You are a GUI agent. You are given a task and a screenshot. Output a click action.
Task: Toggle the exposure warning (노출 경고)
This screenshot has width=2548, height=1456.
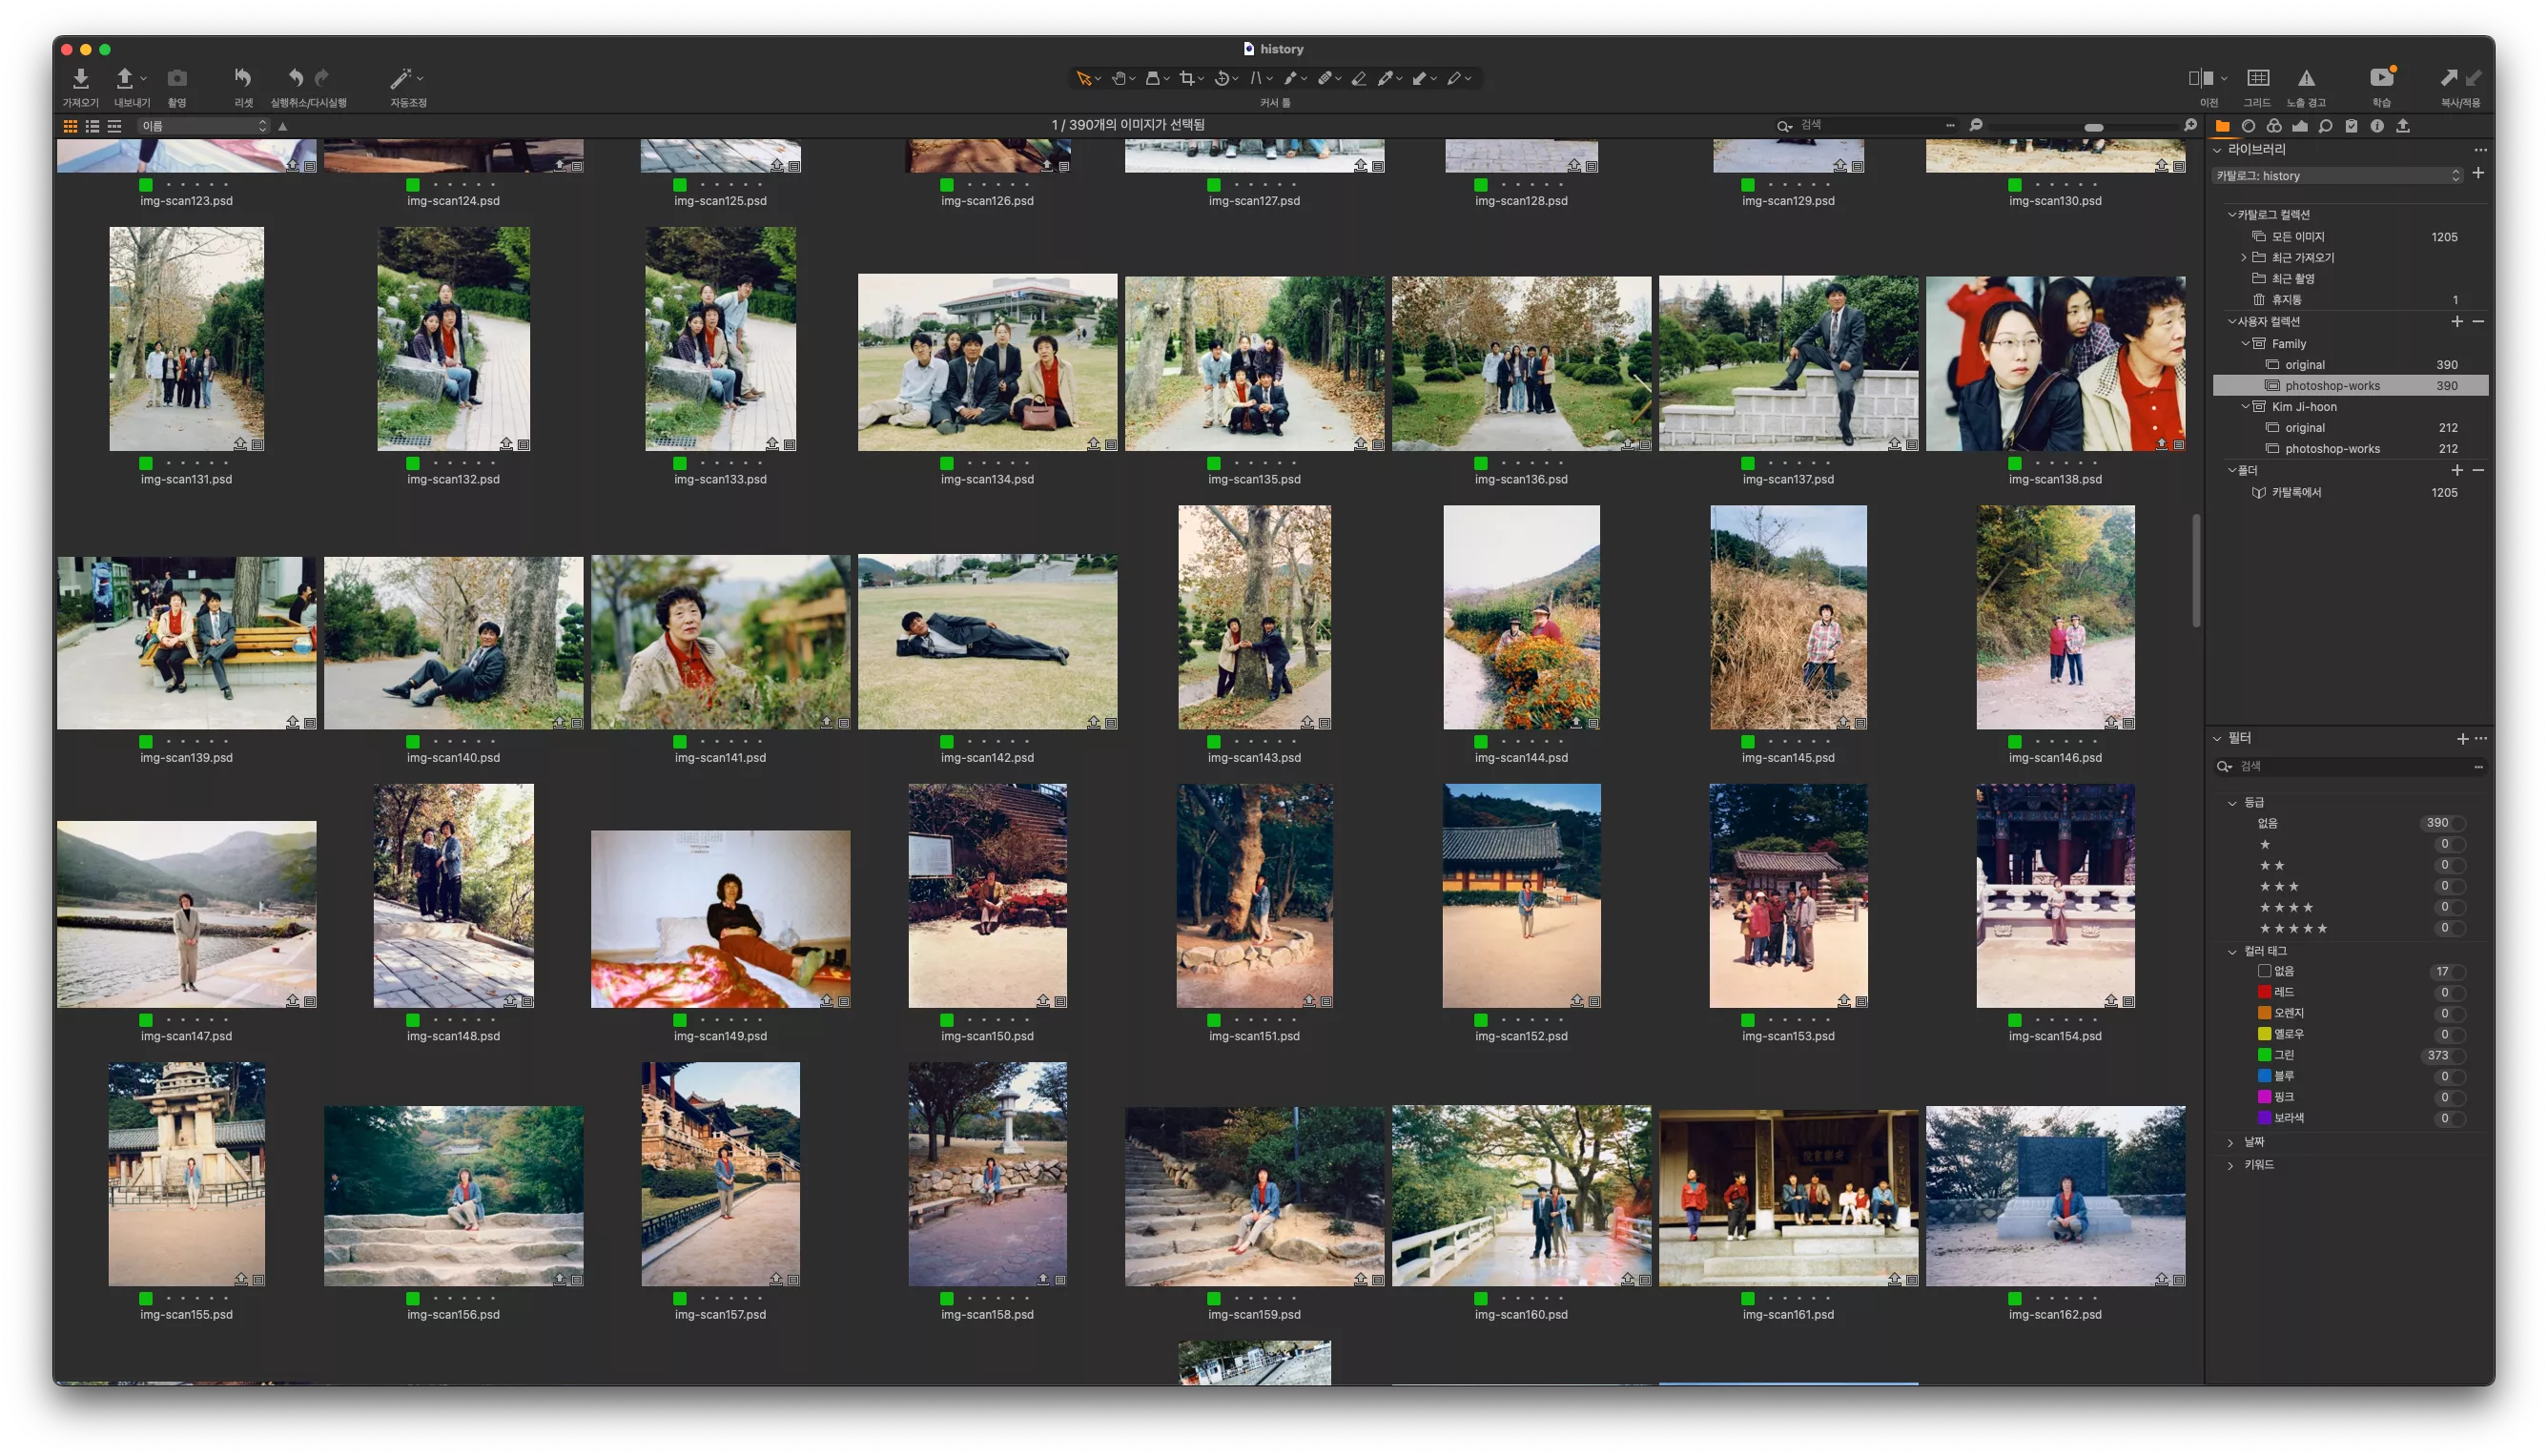[x=2306, y=78]
